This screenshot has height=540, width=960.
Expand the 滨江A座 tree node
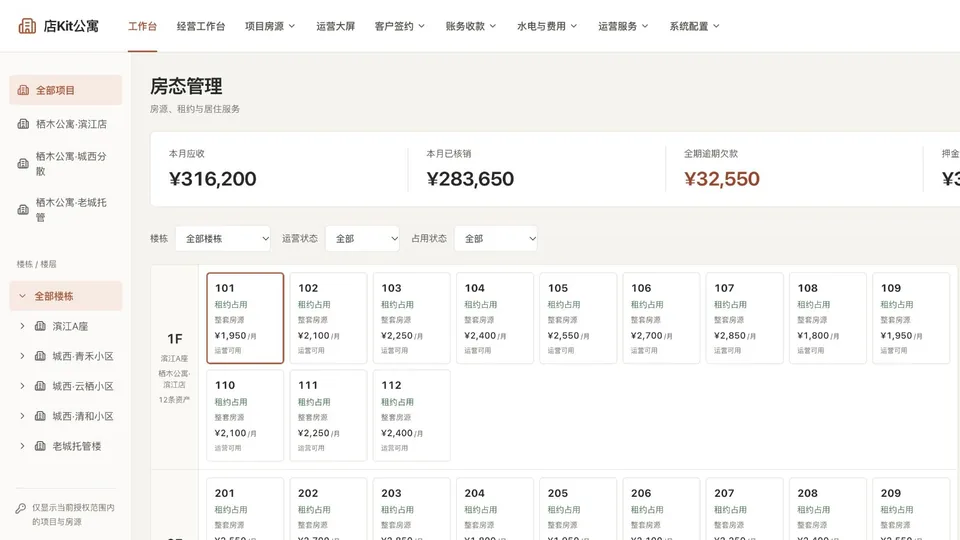(x=22, y=326)
